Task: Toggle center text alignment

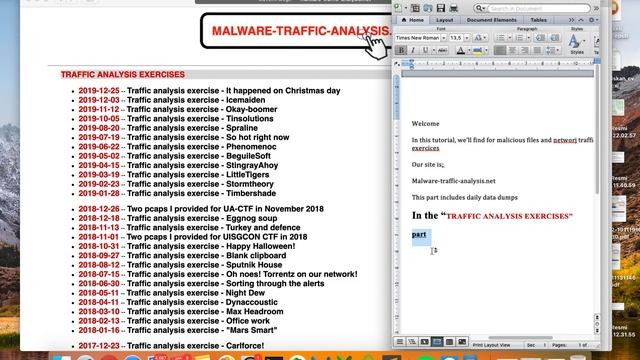Action: (512, 51)
